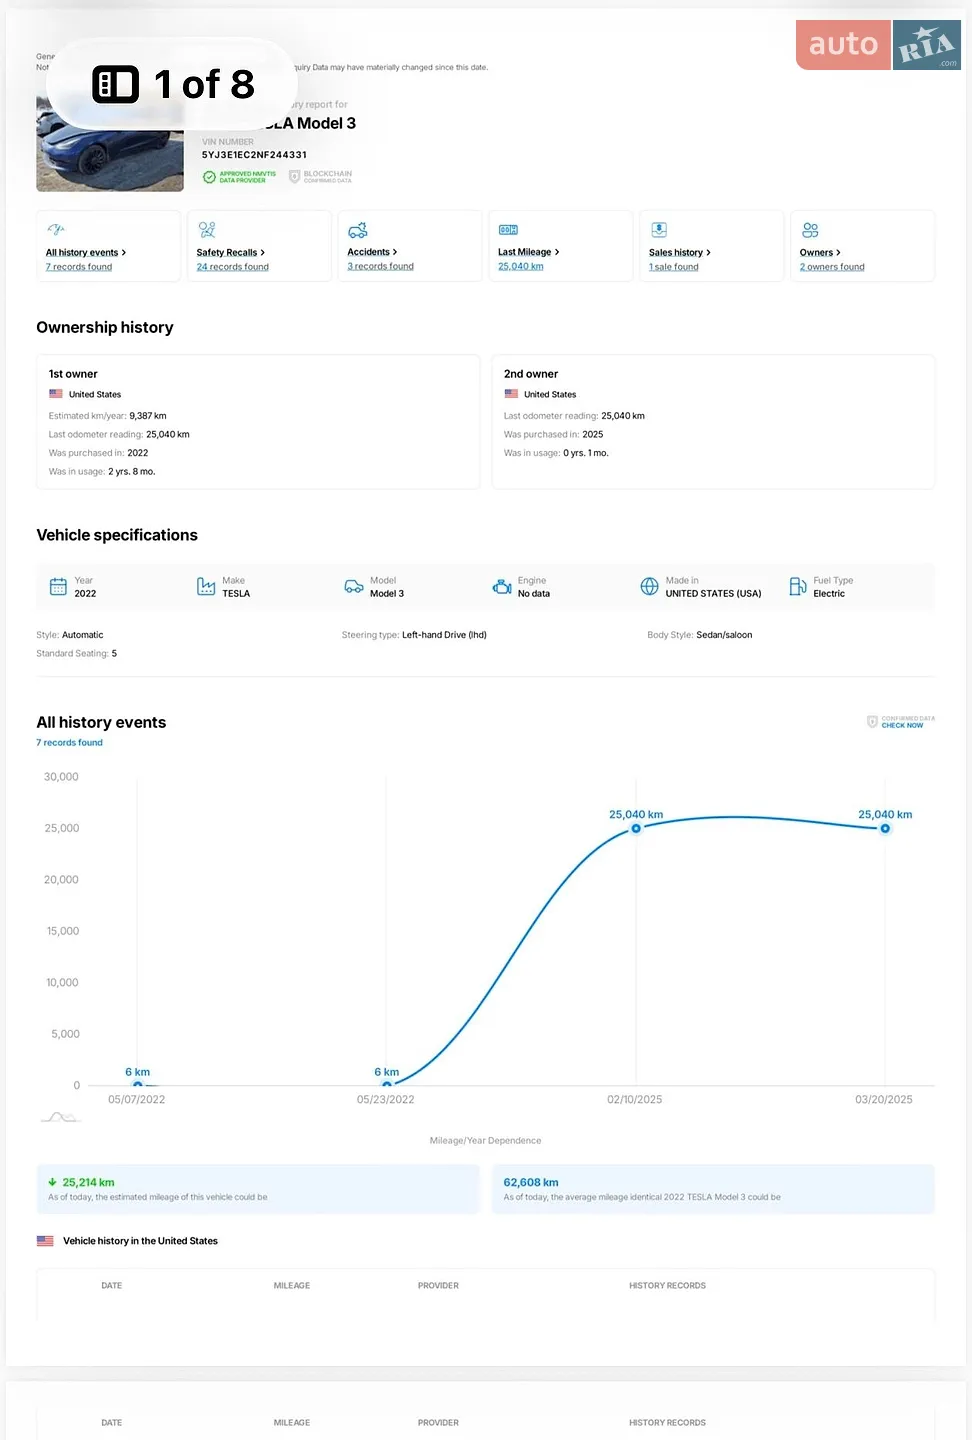
Task: Click the 05/07/2022 chart data point
Action: click(x=137, y=1085)
